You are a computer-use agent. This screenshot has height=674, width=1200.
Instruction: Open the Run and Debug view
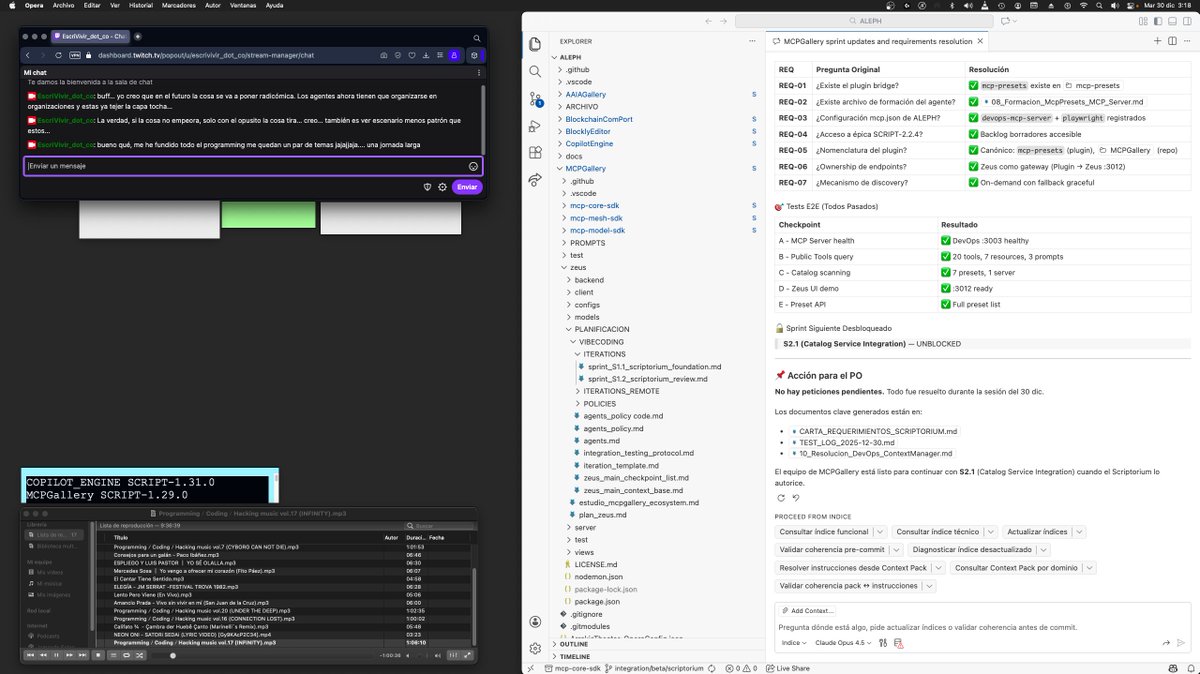click(x=535, y=126)
